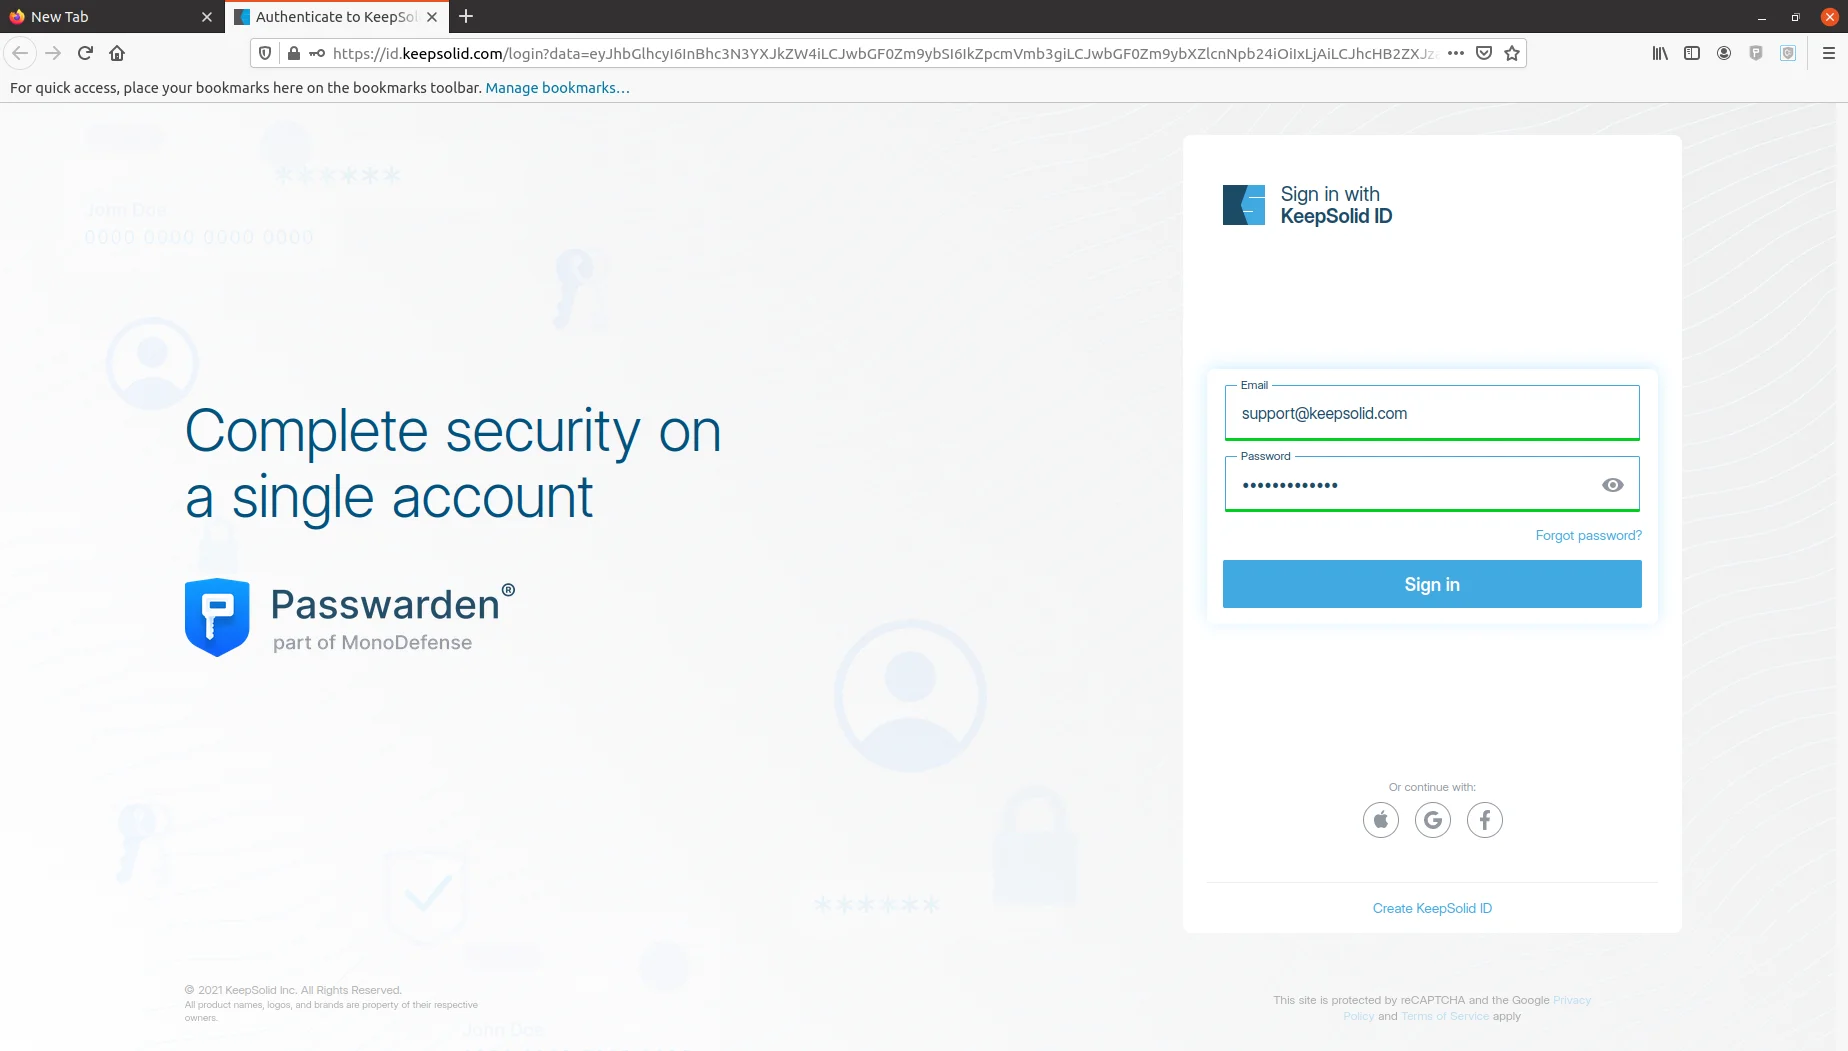
Task: Open the Firefox Library icon
Action: coord(1660,53)
